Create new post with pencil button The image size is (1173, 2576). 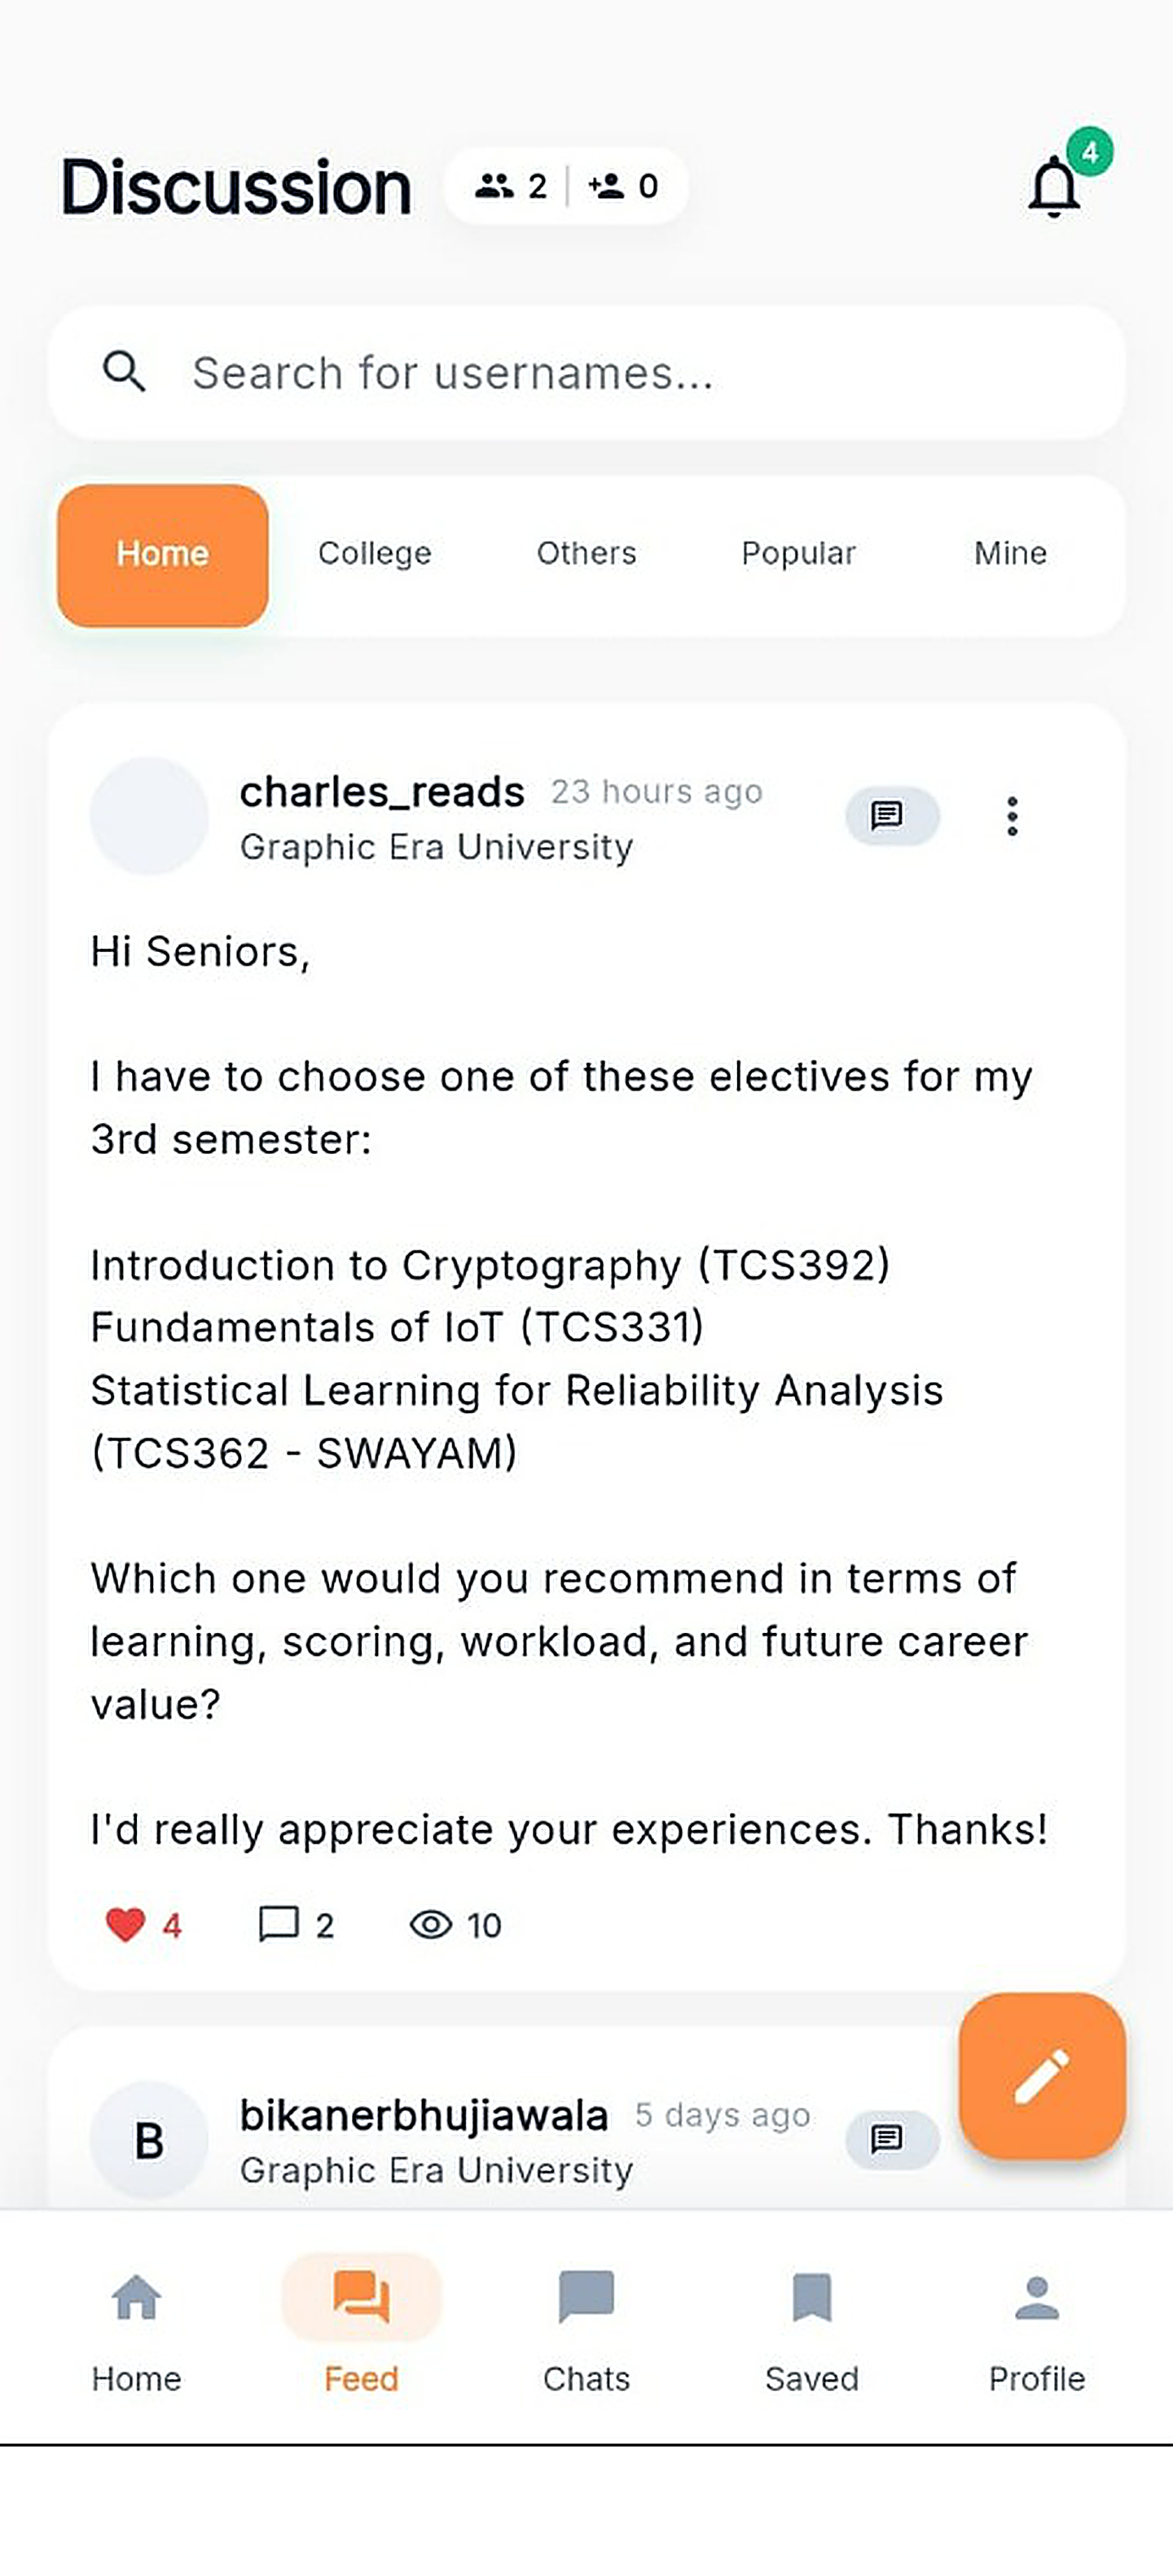pos(1042,2076)
